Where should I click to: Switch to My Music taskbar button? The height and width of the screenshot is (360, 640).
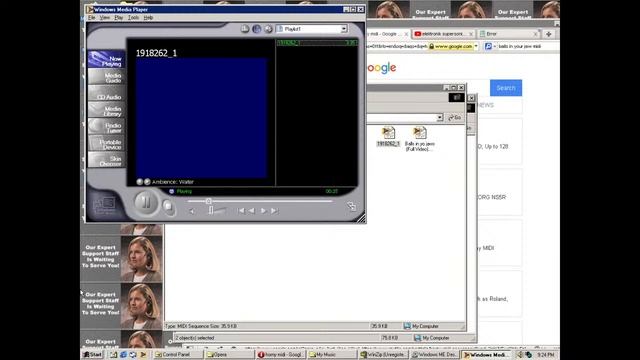click(332, 355)
